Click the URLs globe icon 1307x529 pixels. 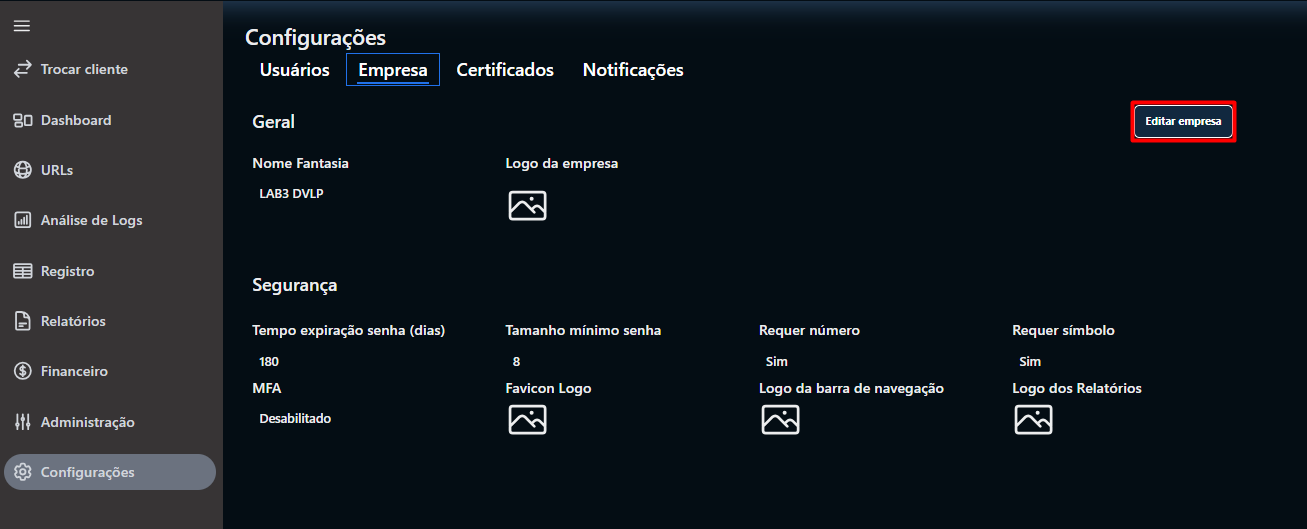[22, 170]
